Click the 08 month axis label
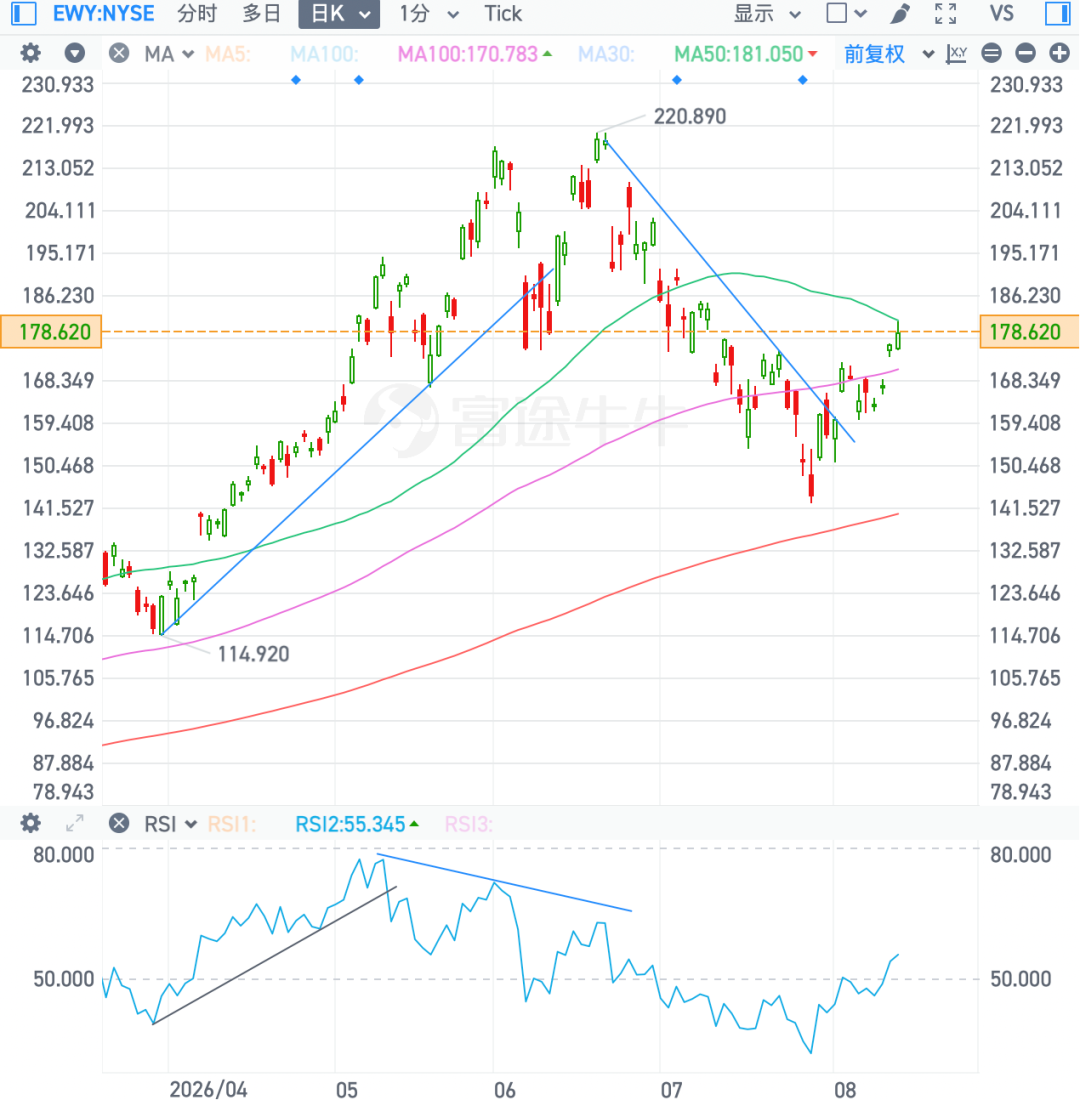 pos(845,1089)
